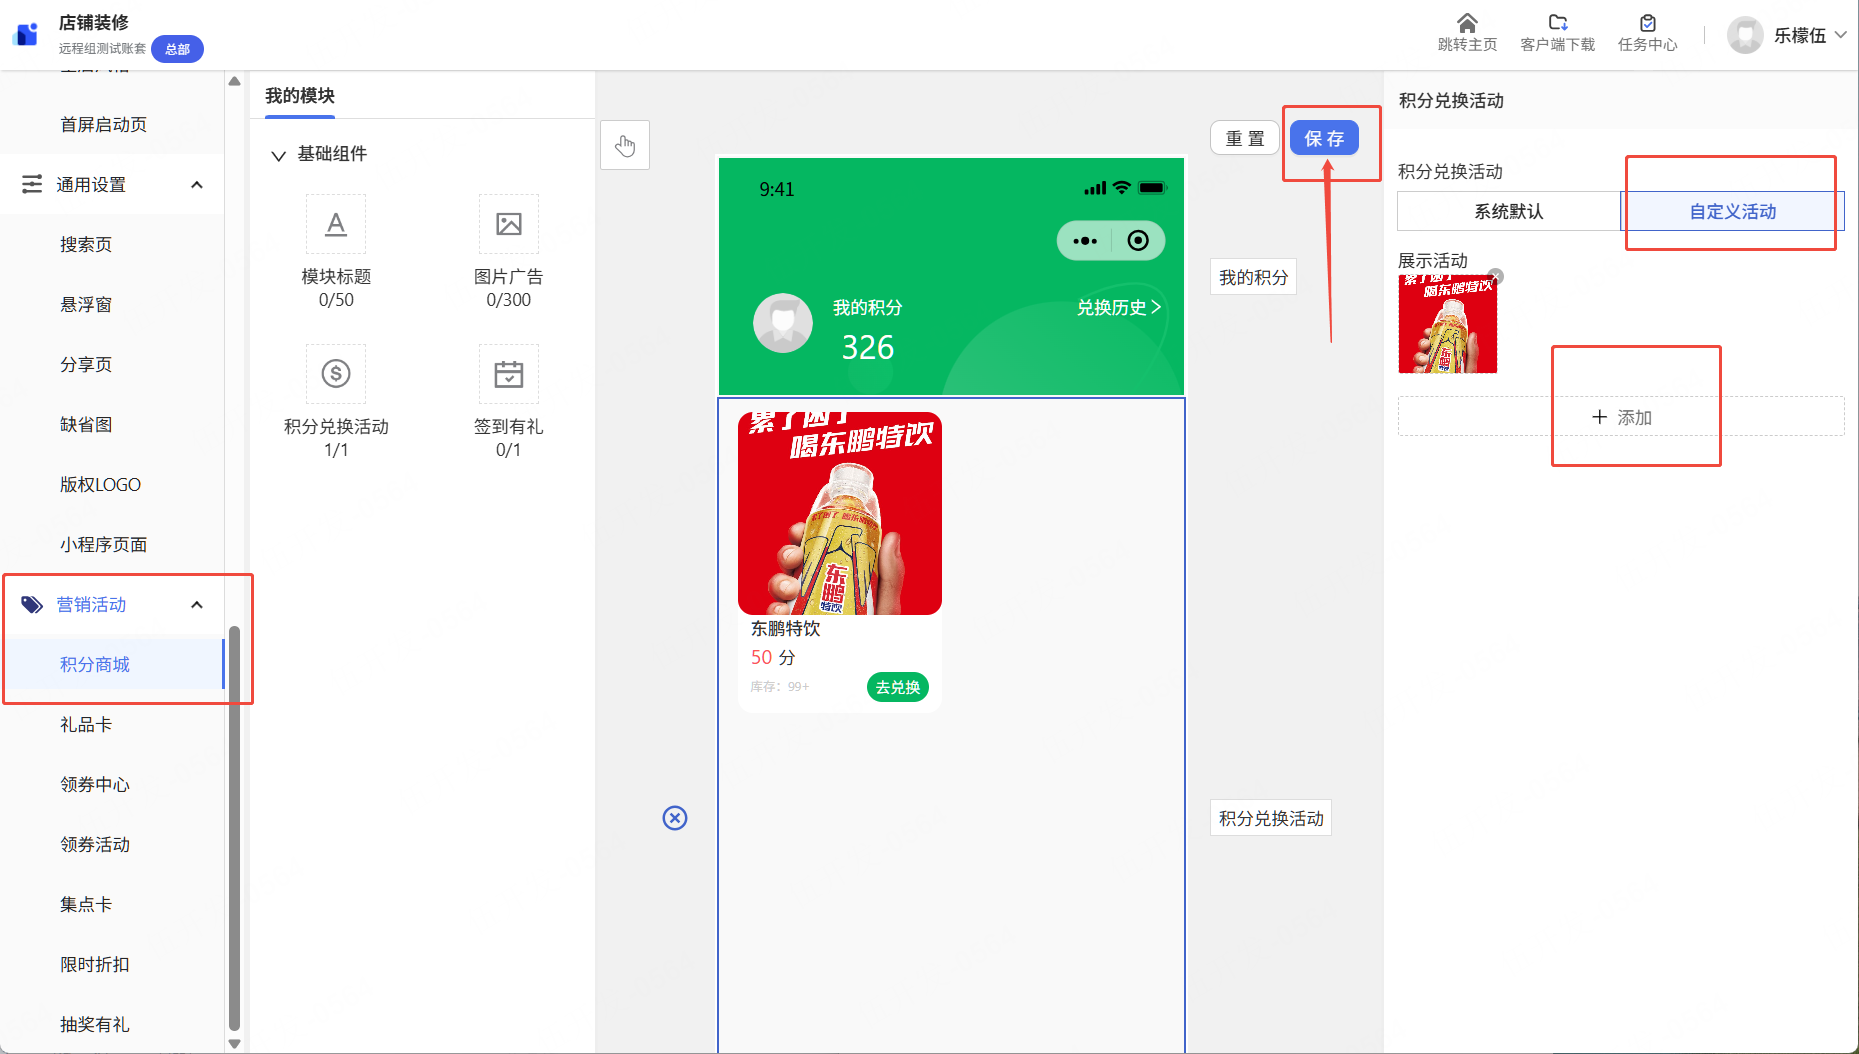Click the 50 分 price text
This screenshot has height=1054, width=1859.
(773, 657)
